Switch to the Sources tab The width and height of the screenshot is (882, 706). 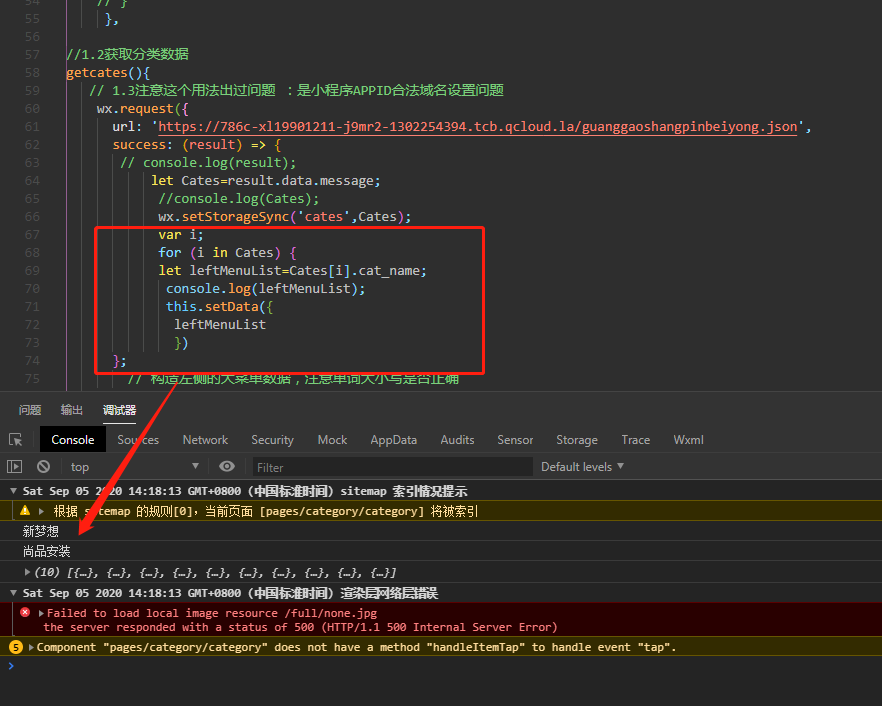[x=138, y=440]
